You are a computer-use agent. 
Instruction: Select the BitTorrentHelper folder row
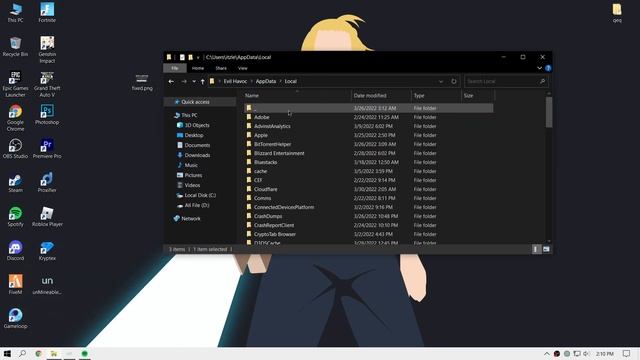point(369,144)
